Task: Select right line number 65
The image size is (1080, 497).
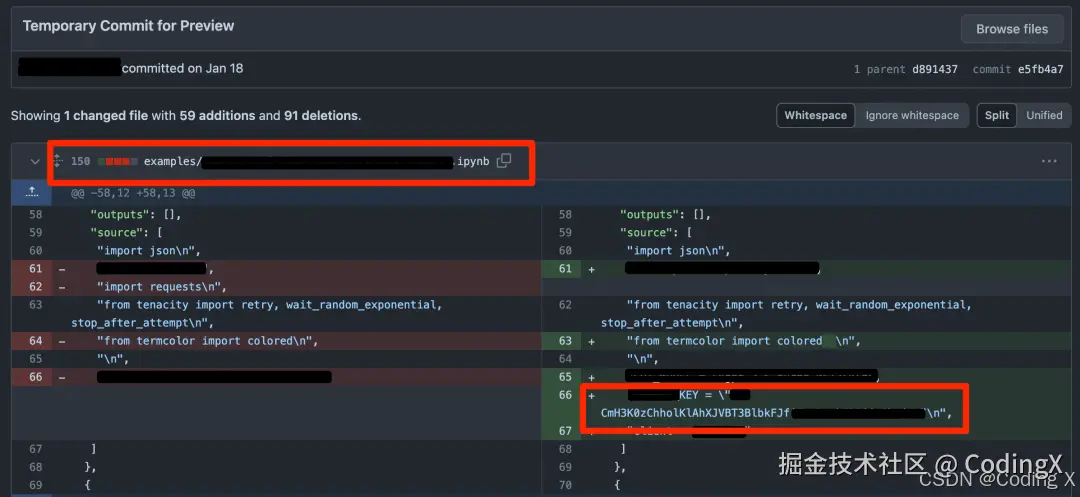Action: (x=565, y=377)
